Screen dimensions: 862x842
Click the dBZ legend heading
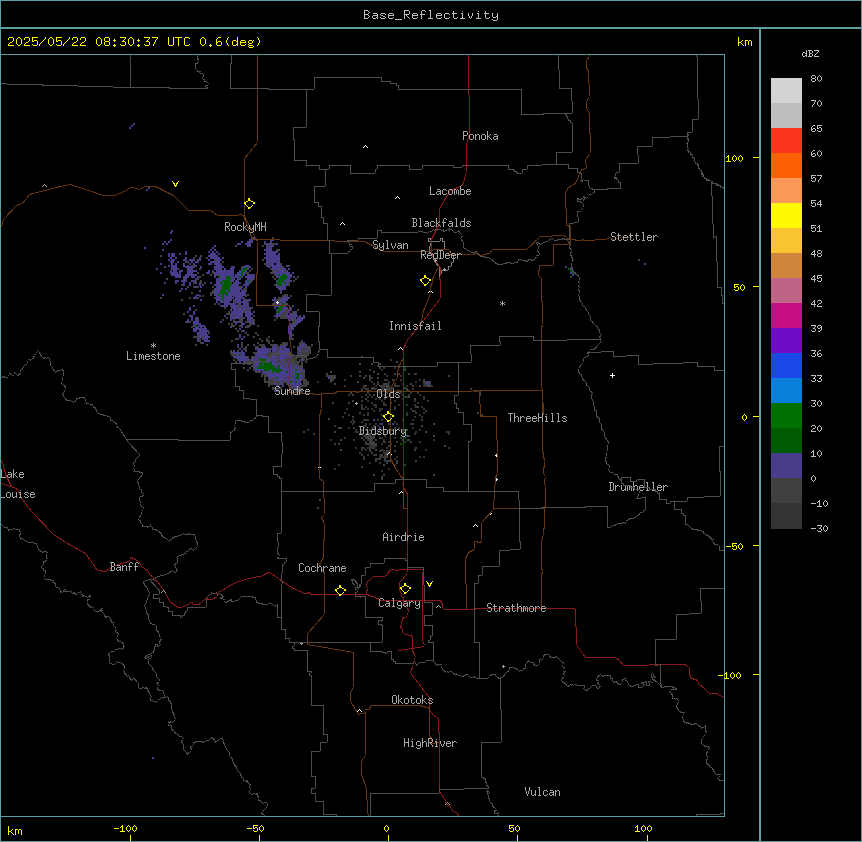coord(810,53)
